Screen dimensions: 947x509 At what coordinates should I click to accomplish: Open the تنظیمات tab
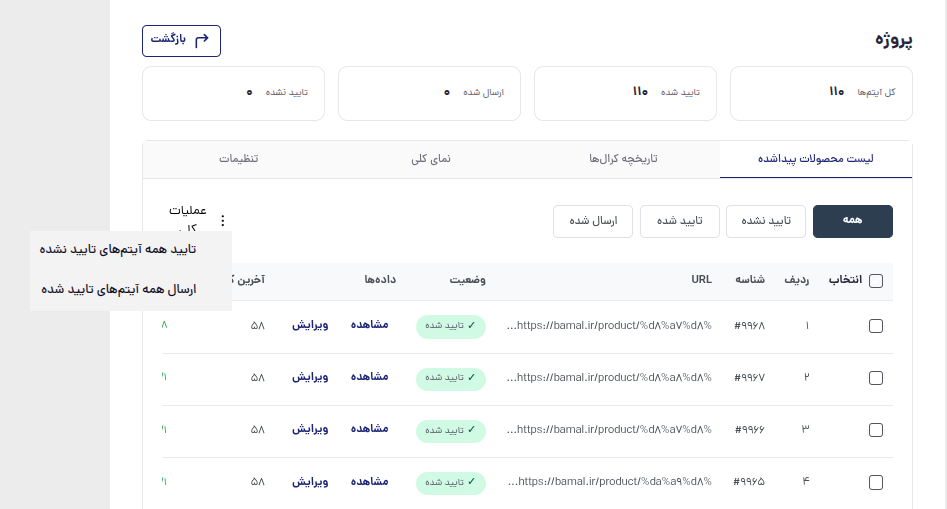pos(239,159)
